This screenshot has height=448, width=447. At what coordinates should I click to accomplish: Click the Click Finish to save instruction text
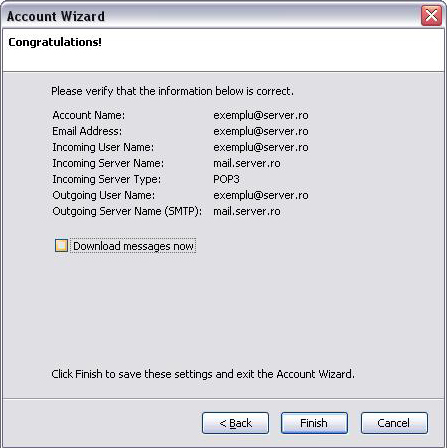click(203, 374)
